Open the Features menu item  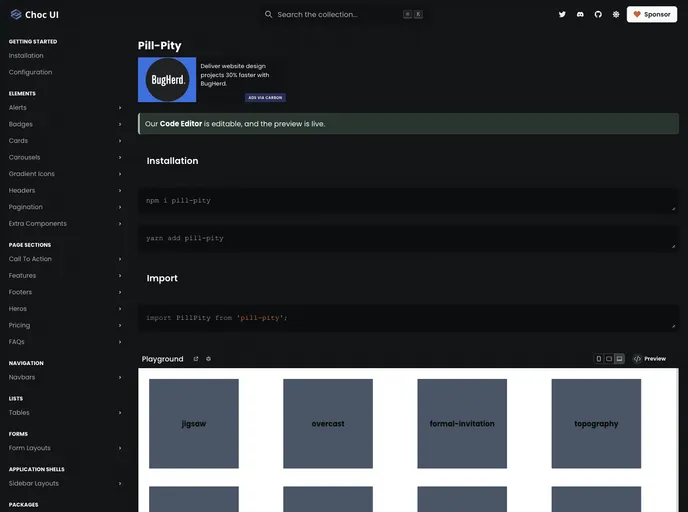click(65, 276)
